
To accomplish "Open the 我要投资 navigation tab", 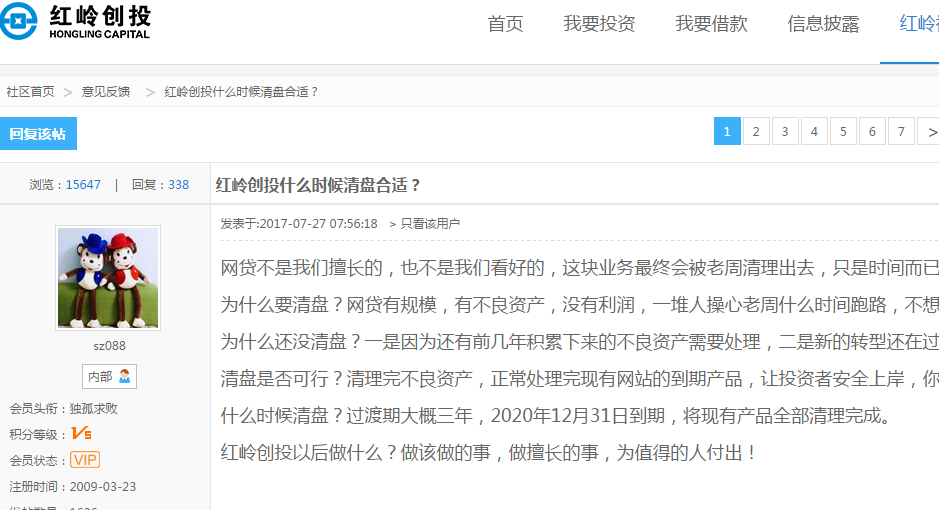I will [599, 25].
